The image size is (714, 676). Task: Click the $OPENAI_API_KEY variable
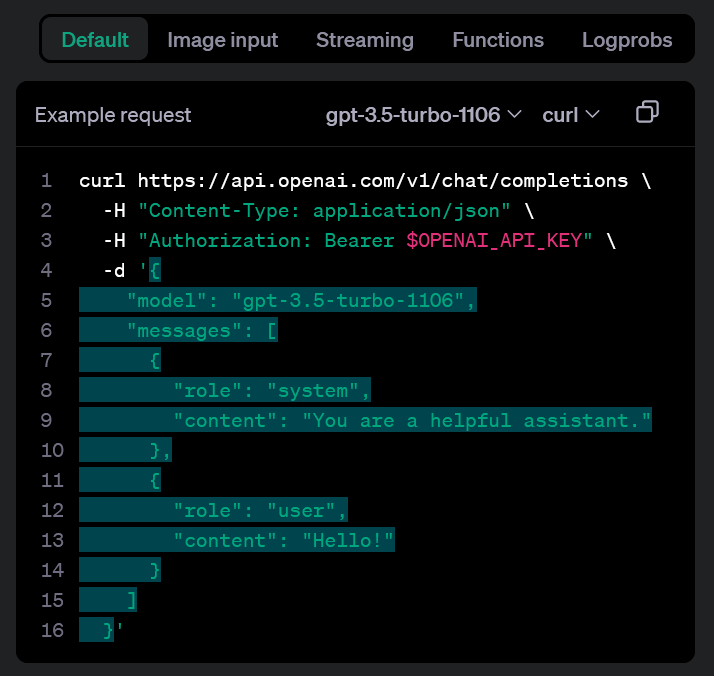click(x=494, y=240)
